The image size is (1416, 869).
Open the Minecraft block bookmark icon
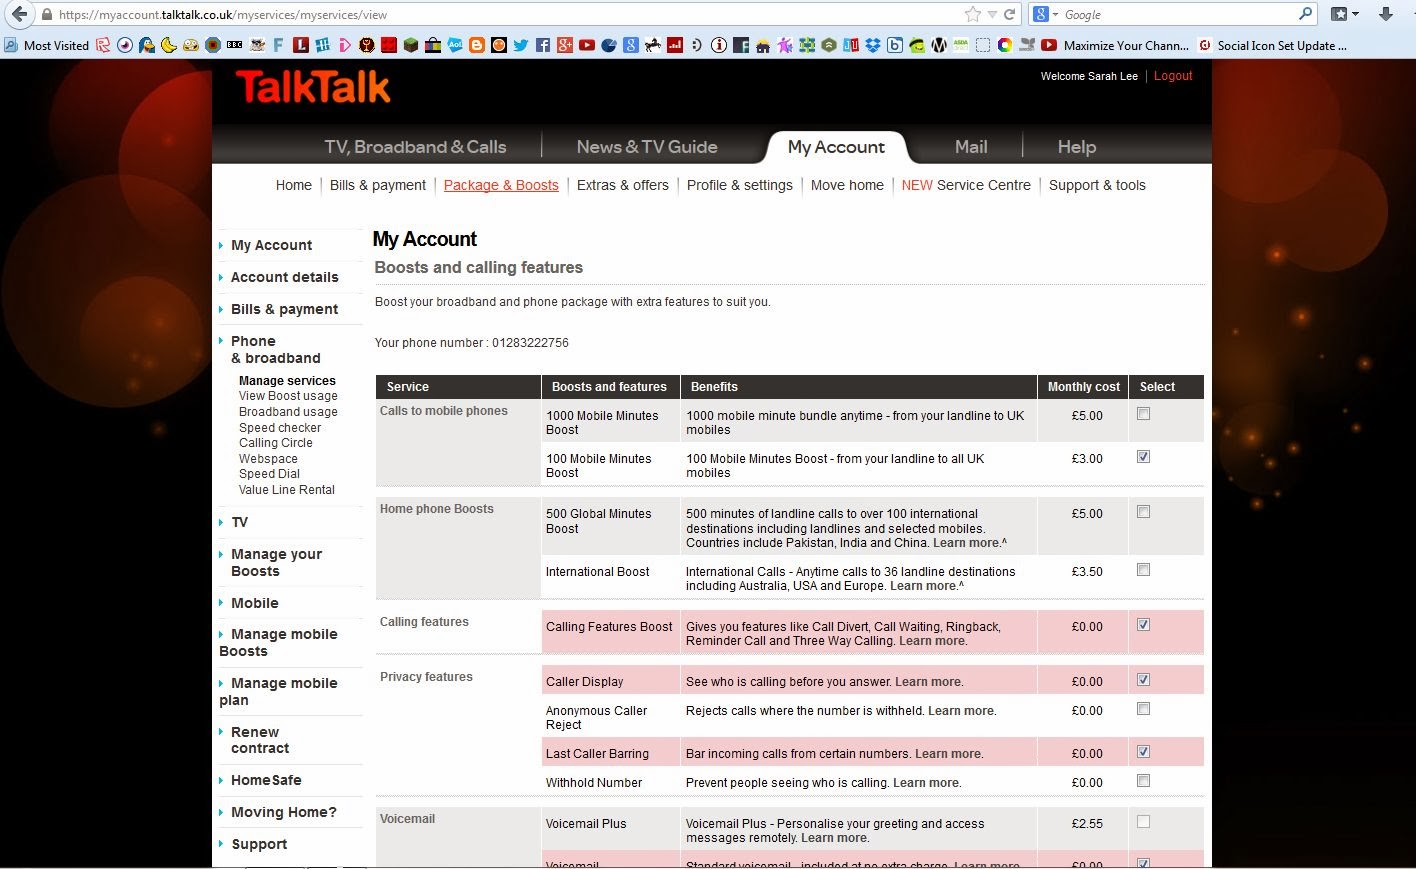[x=410, y=45]
